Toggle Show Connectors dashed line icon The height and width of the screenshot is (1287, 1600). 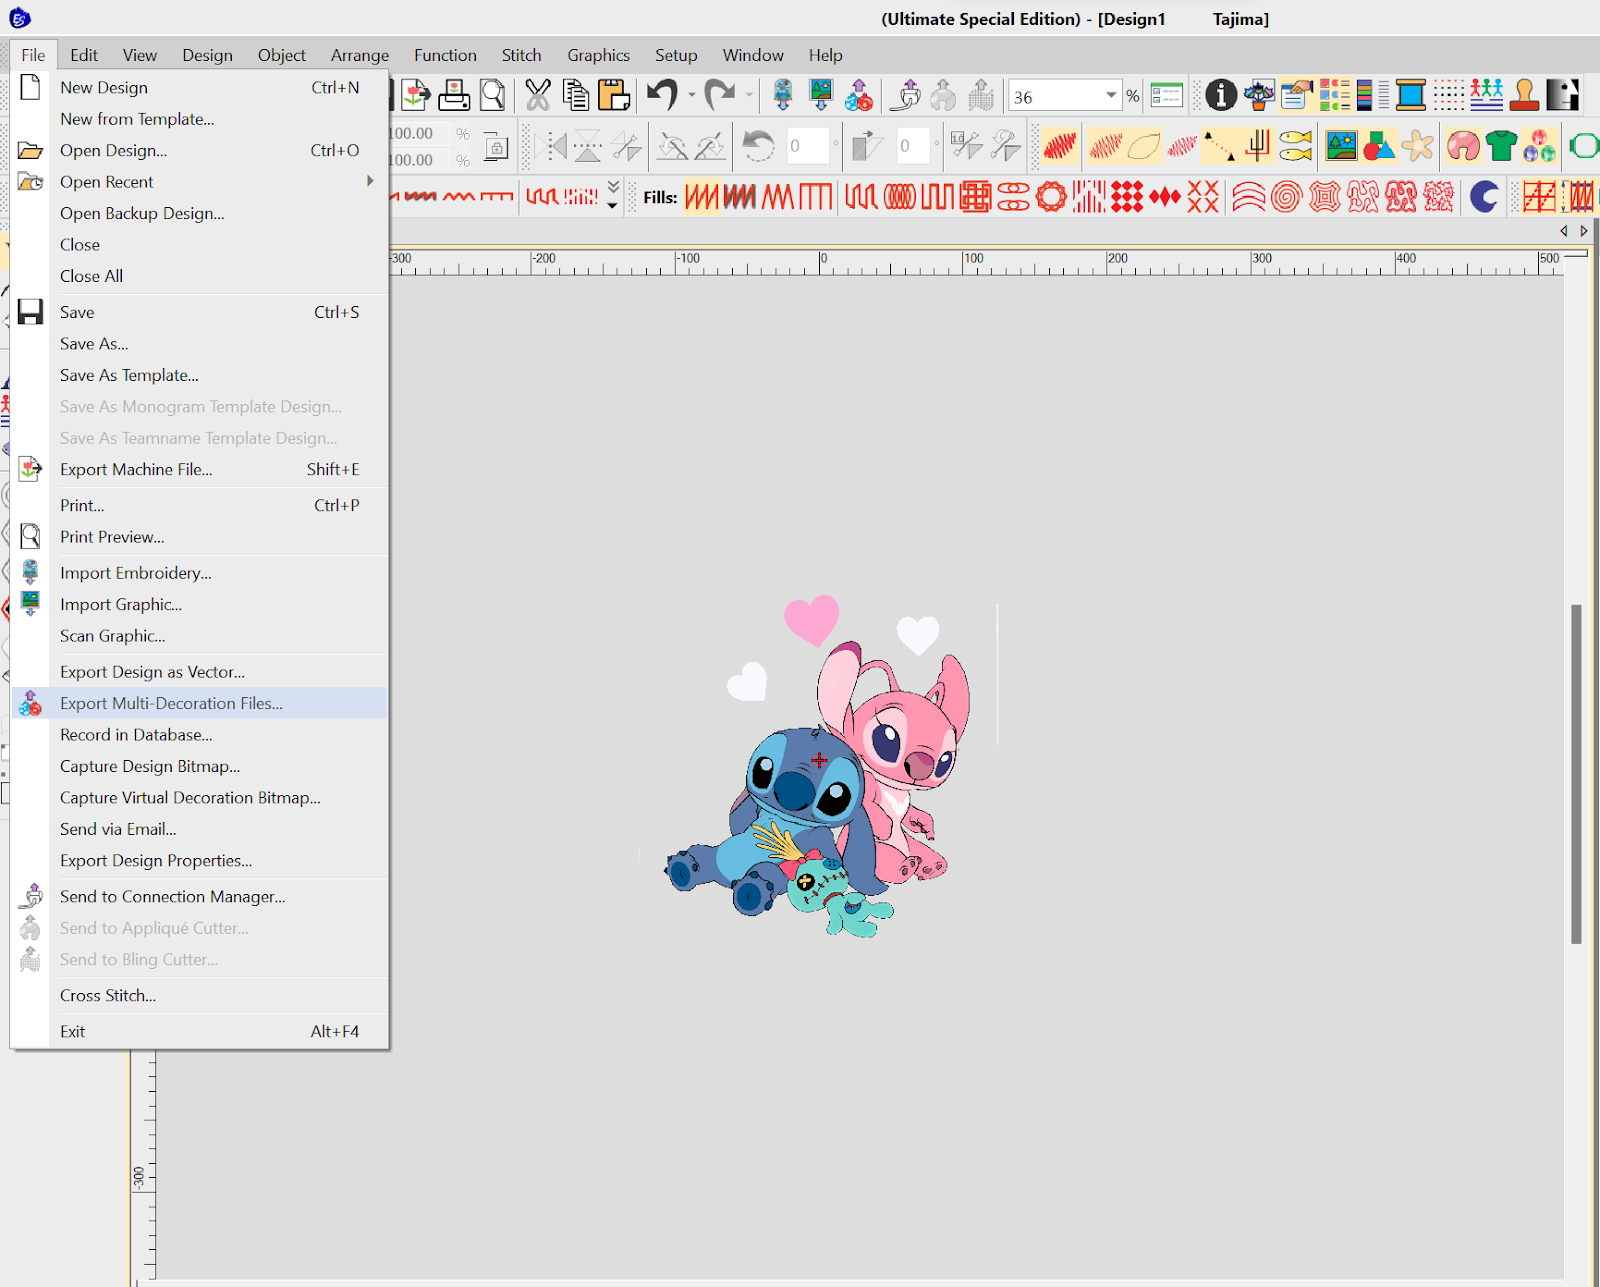pos(1218,147)
